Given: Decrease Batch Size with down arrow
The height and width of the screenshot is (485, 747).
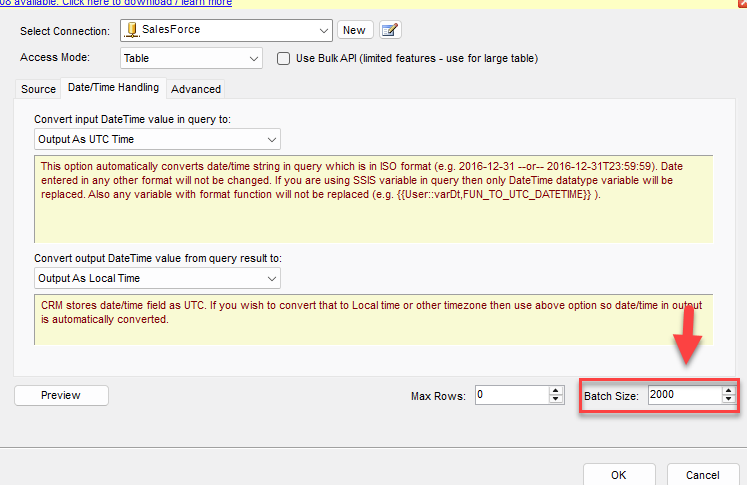Looking at the screenshot, I should (729, 400).
